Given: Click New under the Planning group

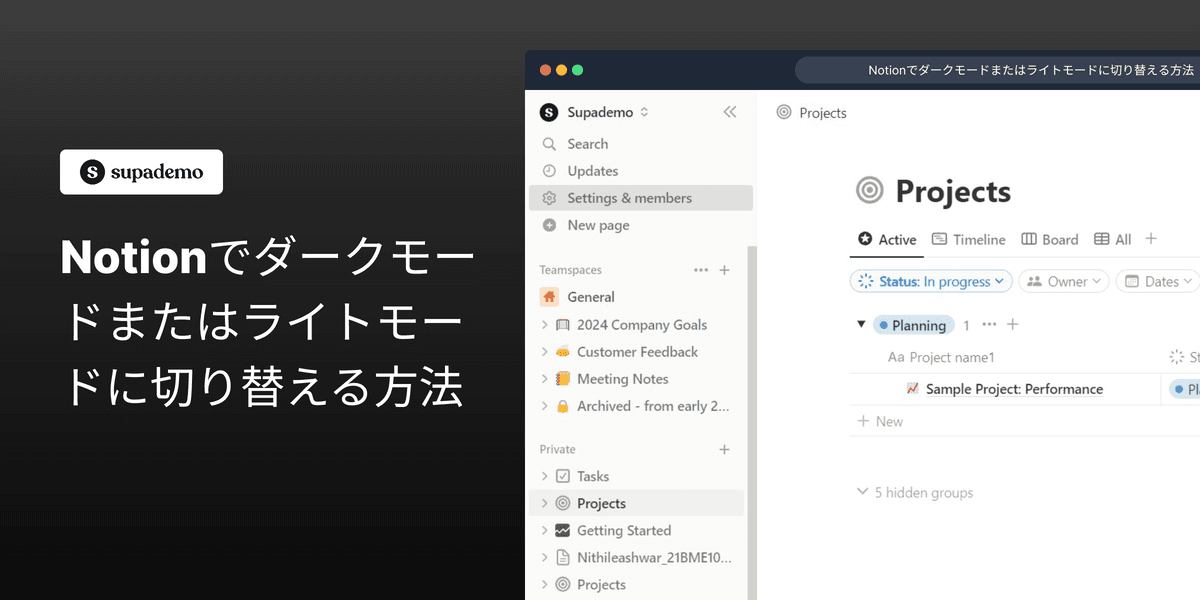Looking at the screenshot, I should click(879, 421).
